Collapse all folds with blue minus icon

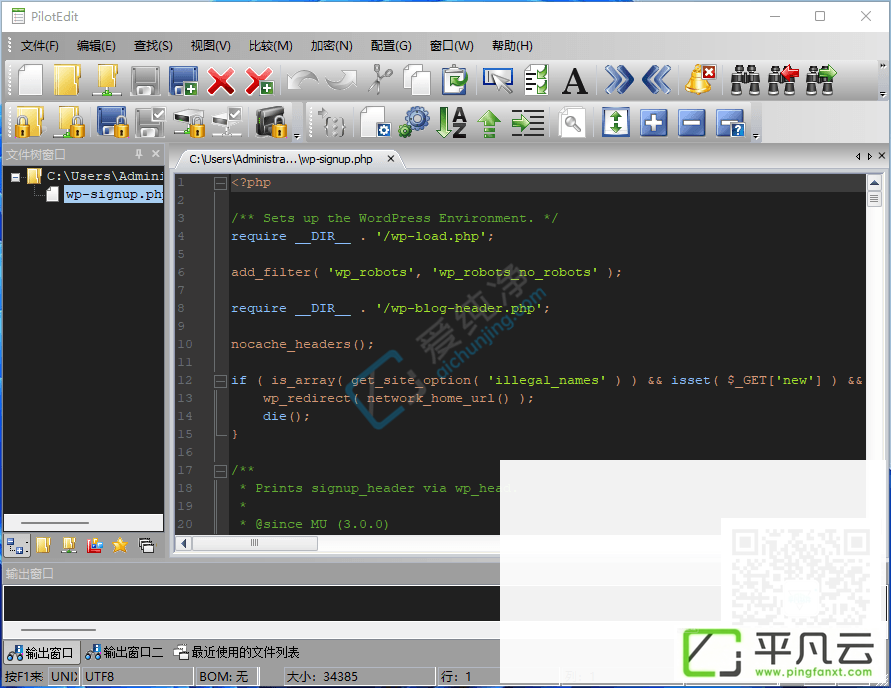[692, 122]
